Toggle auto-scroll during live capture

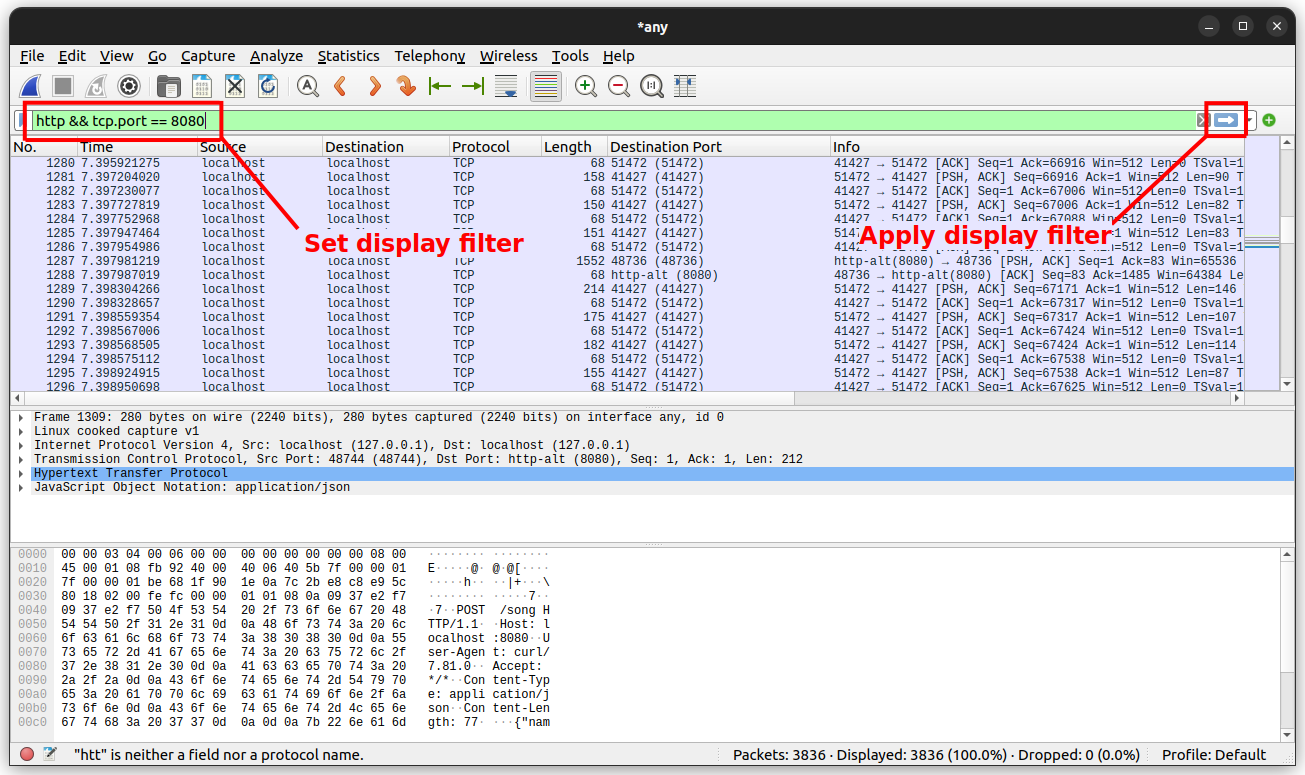(506, 86)
